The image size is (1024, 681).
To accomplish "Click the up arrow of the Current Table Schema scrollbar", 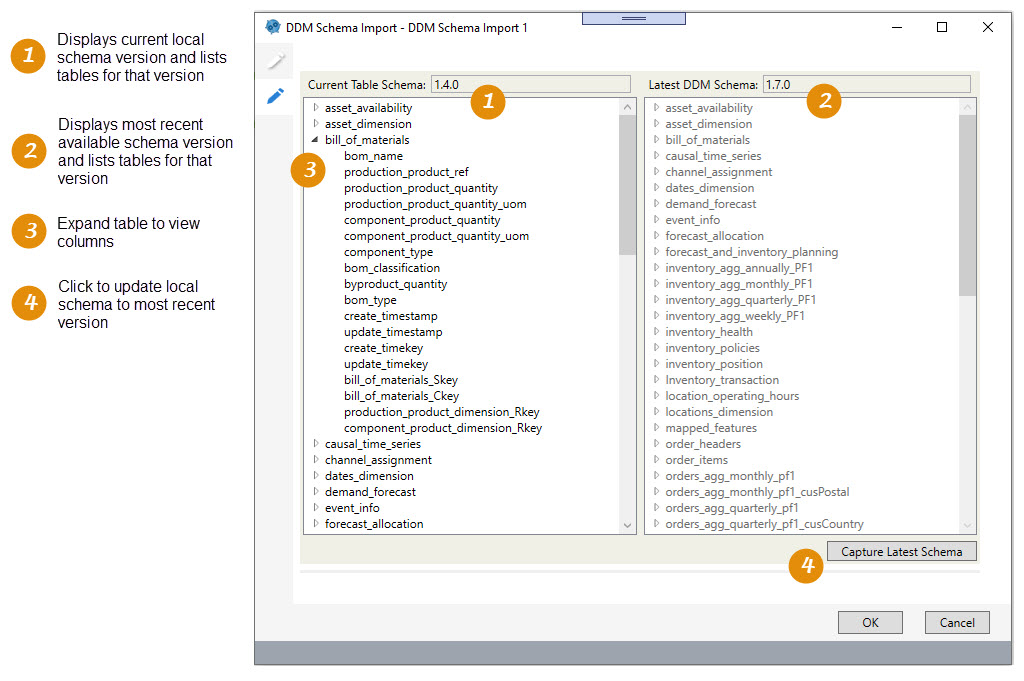I will click(x=628, y=107).
